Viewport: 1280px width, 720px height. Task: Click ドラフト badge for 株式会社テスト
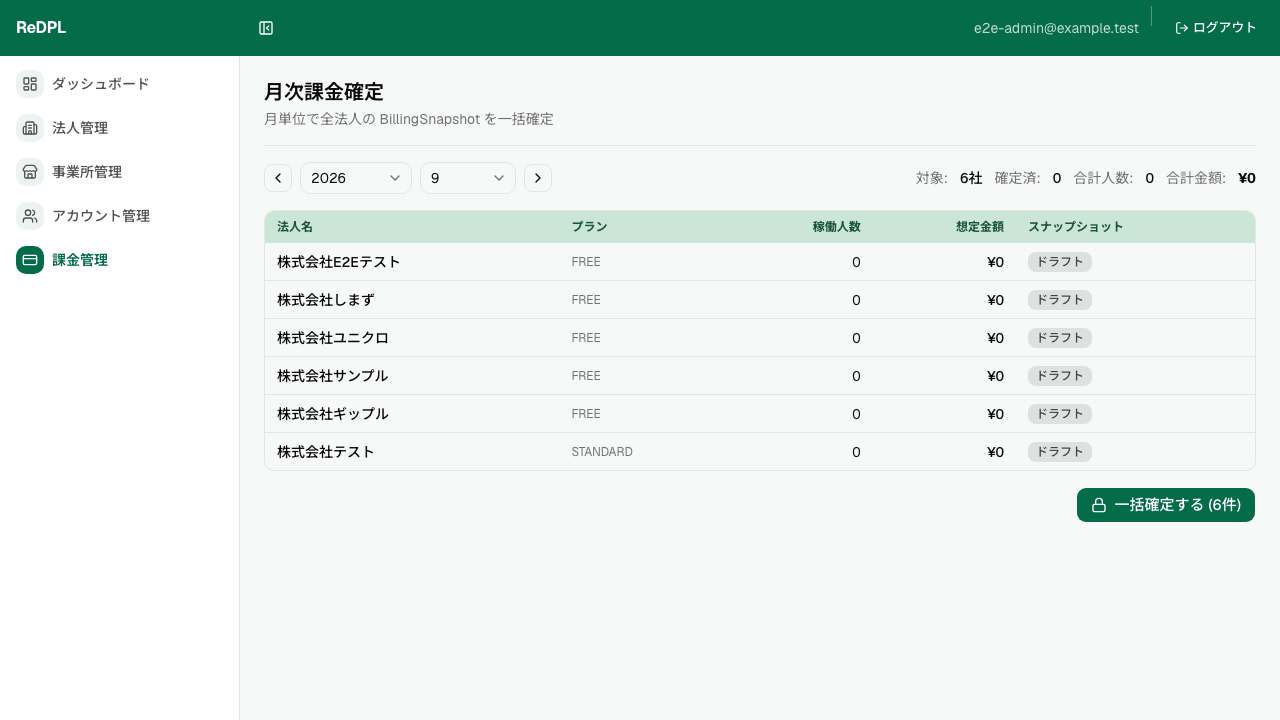coord(1060,452)
